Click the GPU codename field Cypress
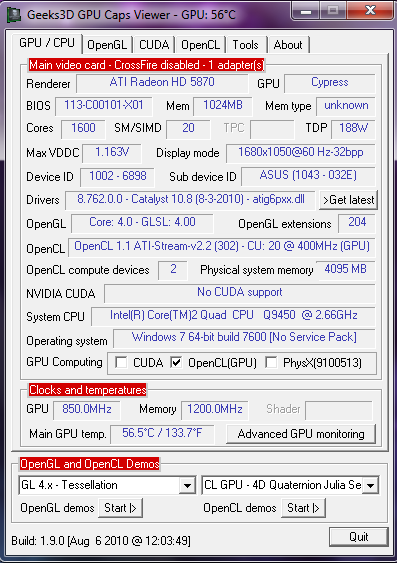Screen dimensions: 397x563 pos(330,83)
